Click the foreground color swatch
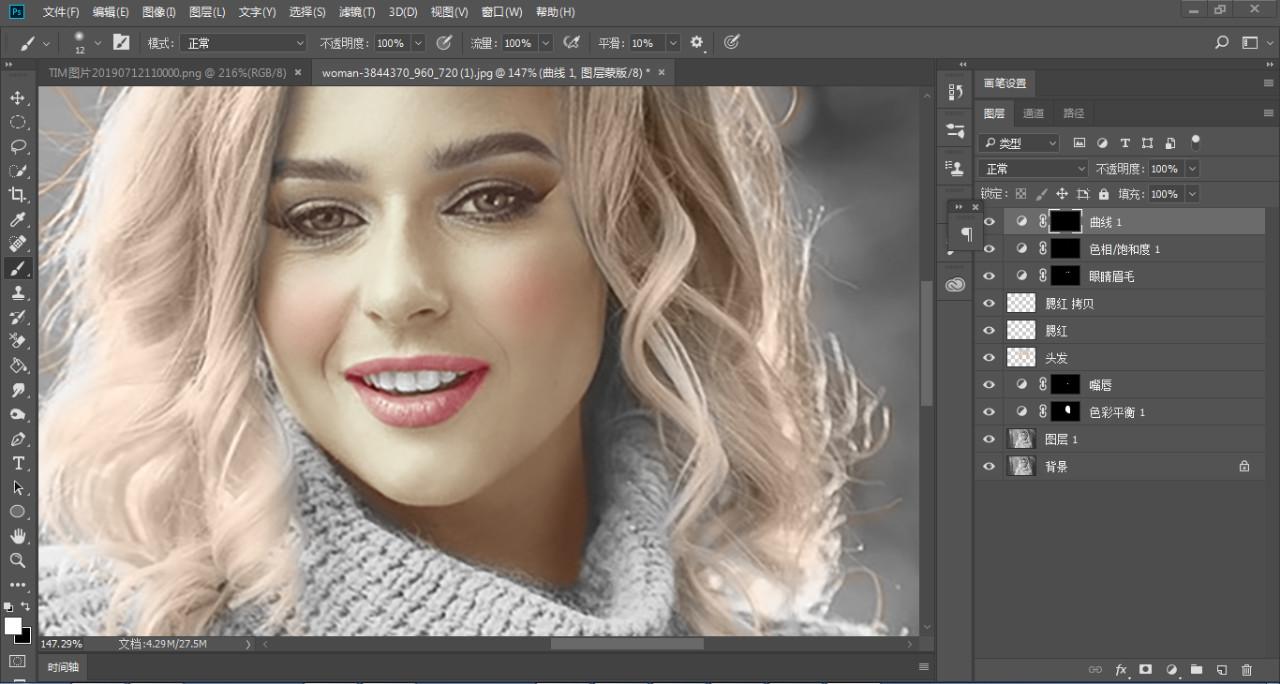The height and width of the screenshot is (684, 1280). 13,626
